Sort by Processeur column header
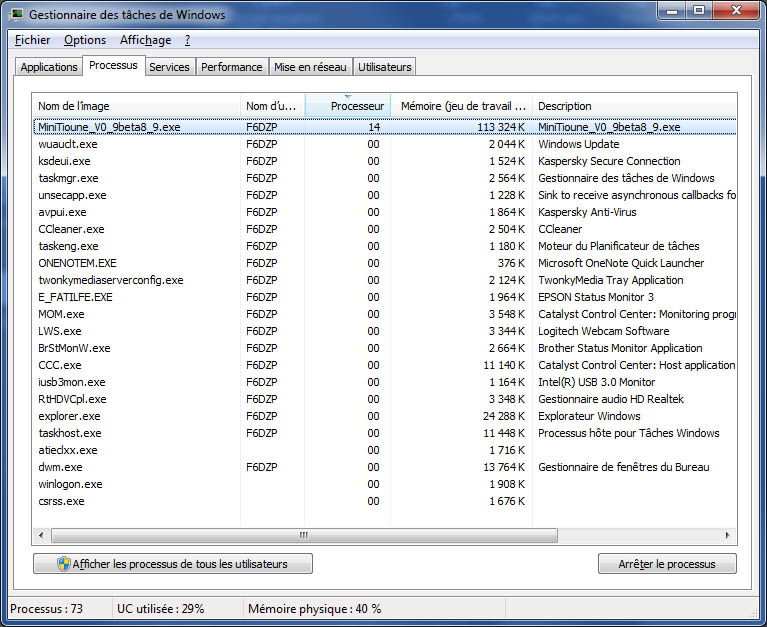 click(x=348, y=106)
